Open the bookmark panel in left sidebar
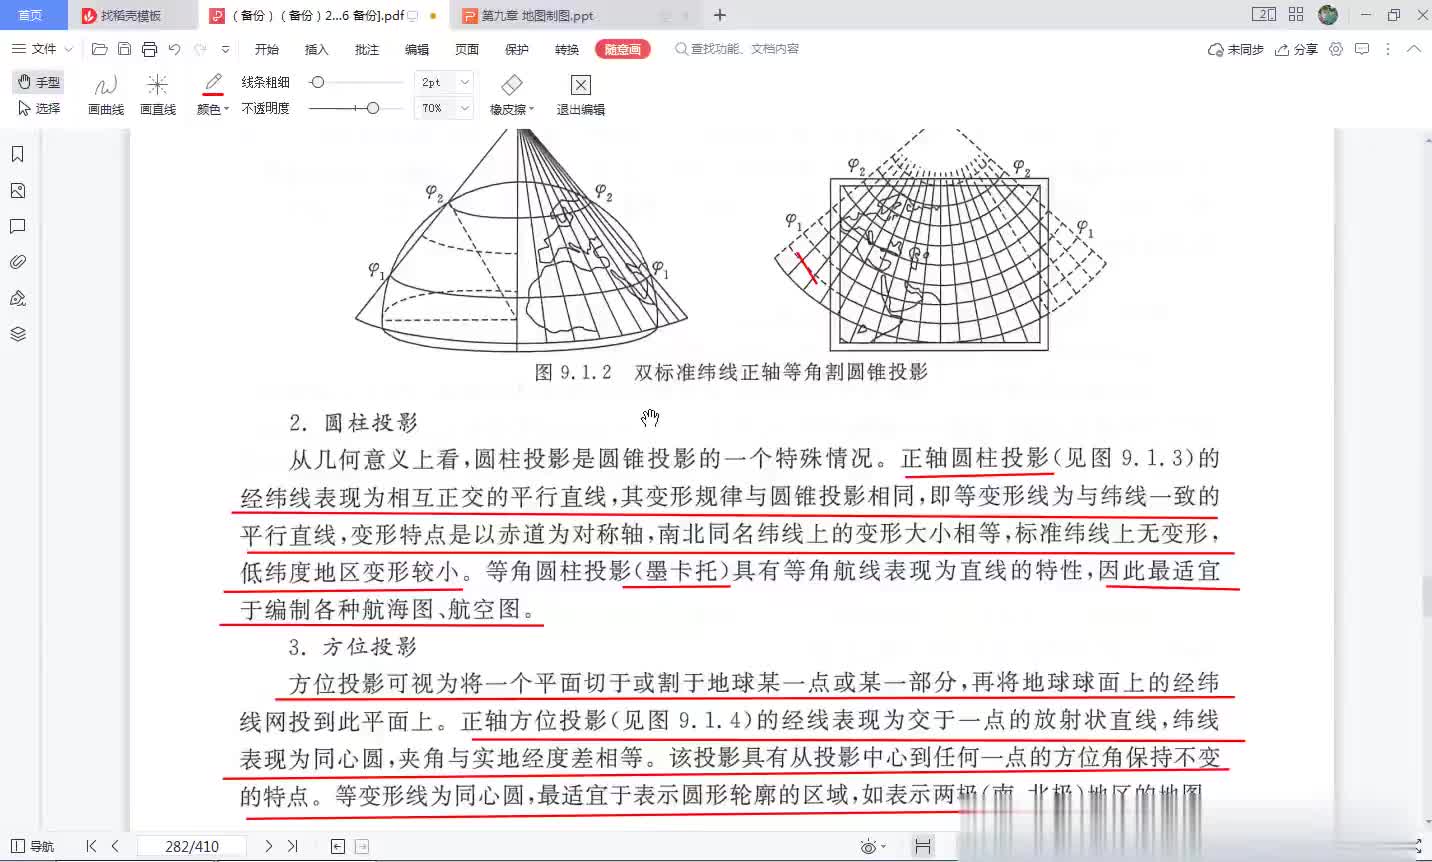The width and height of the screenshot is (1432, 862). pyautogui.click(x=17, y=154)
